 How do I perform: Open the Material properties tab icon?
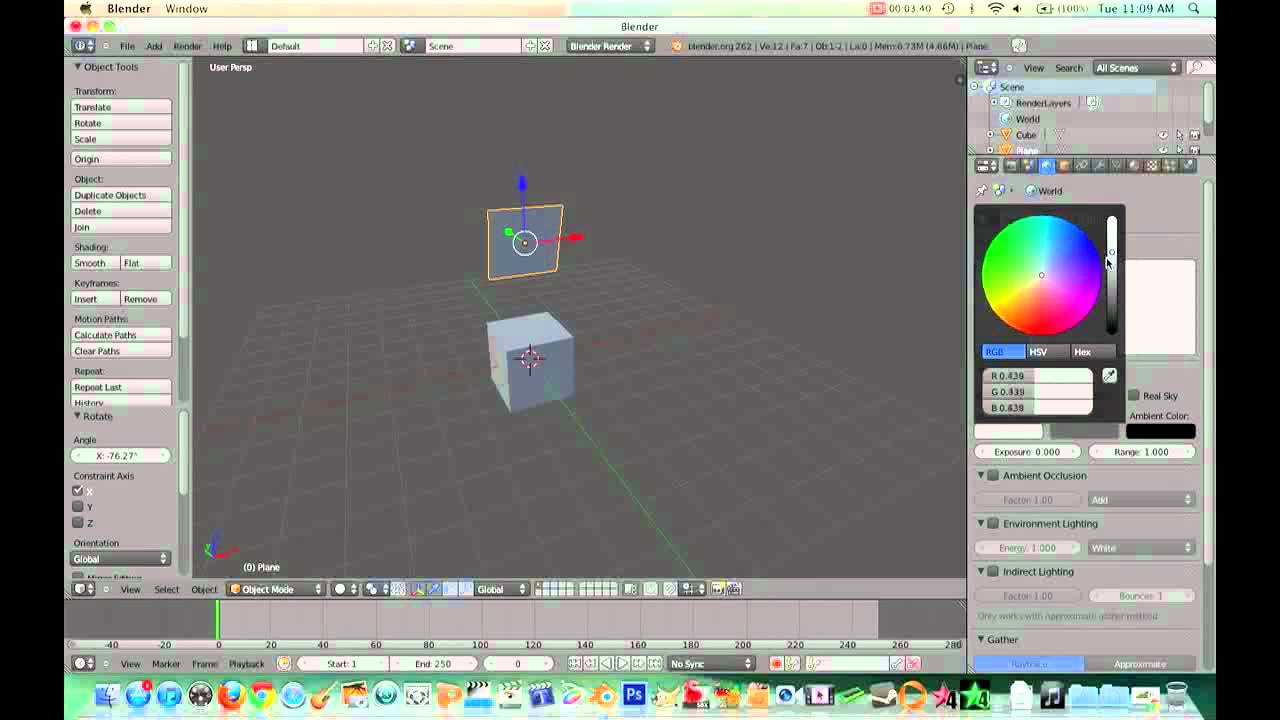1133,166
